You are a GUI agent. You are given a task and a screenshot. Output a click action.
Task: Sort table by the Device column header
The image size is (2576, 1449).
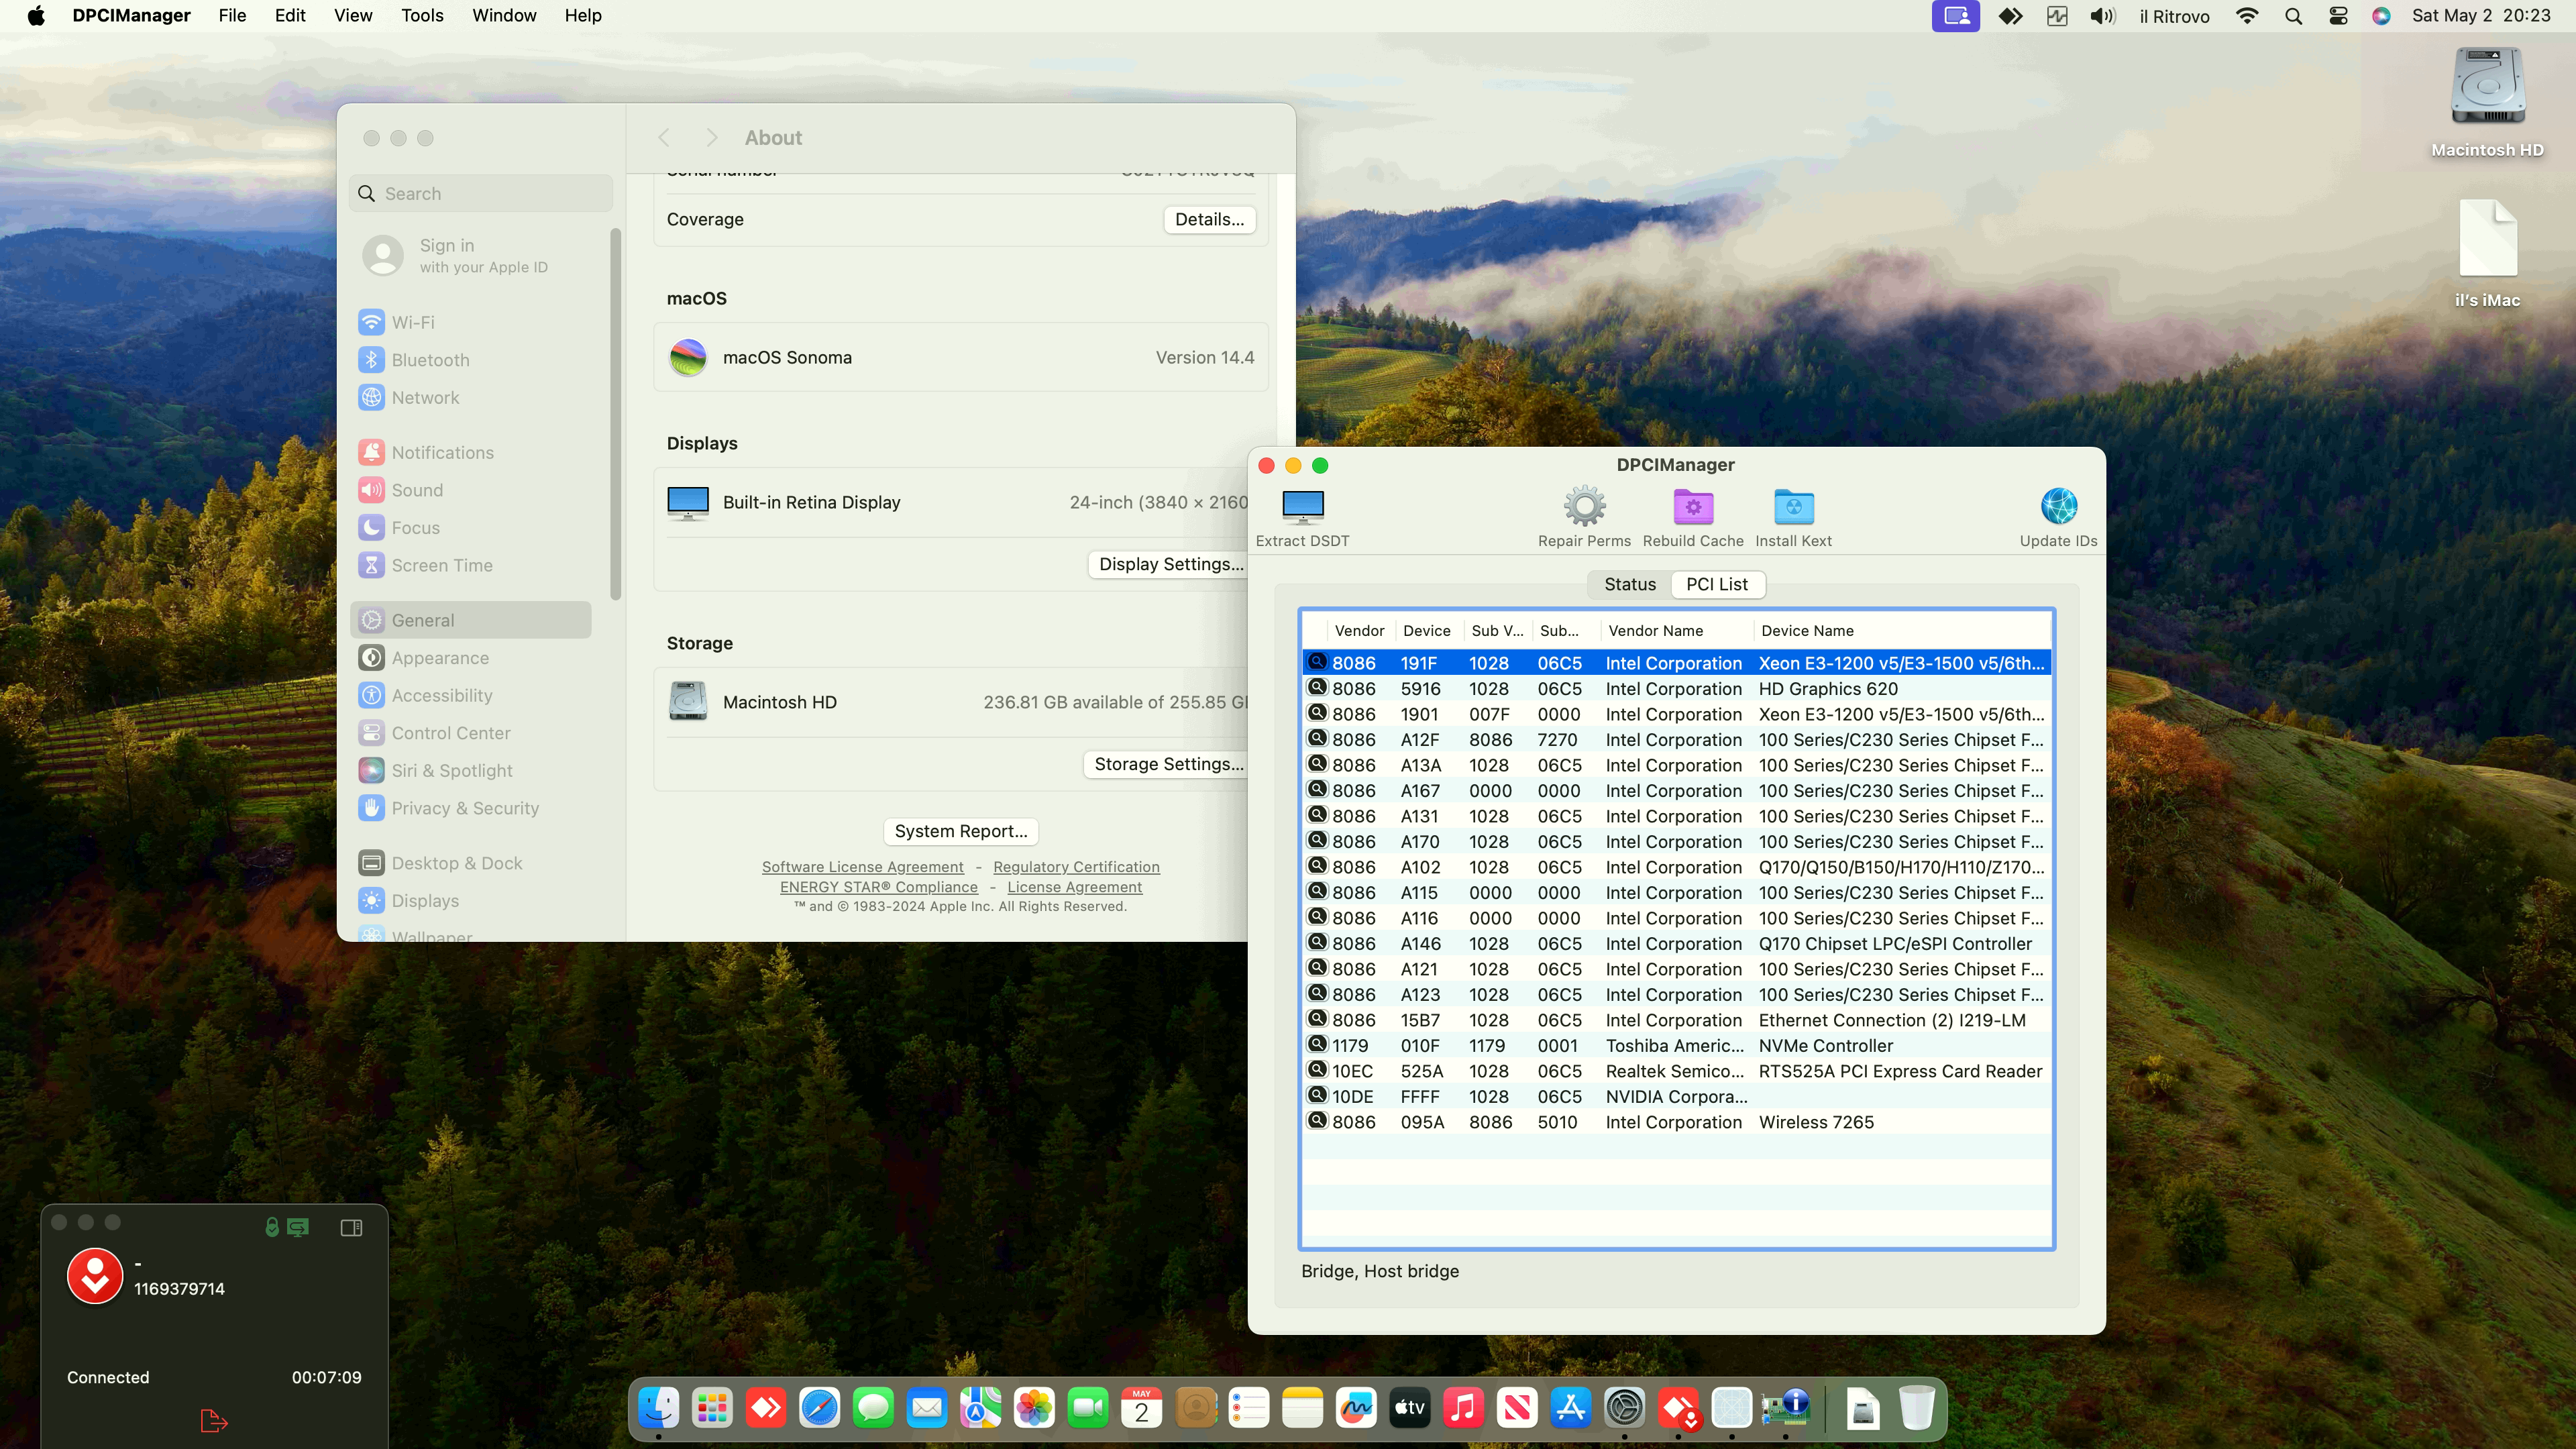(x=1426, y=631)
